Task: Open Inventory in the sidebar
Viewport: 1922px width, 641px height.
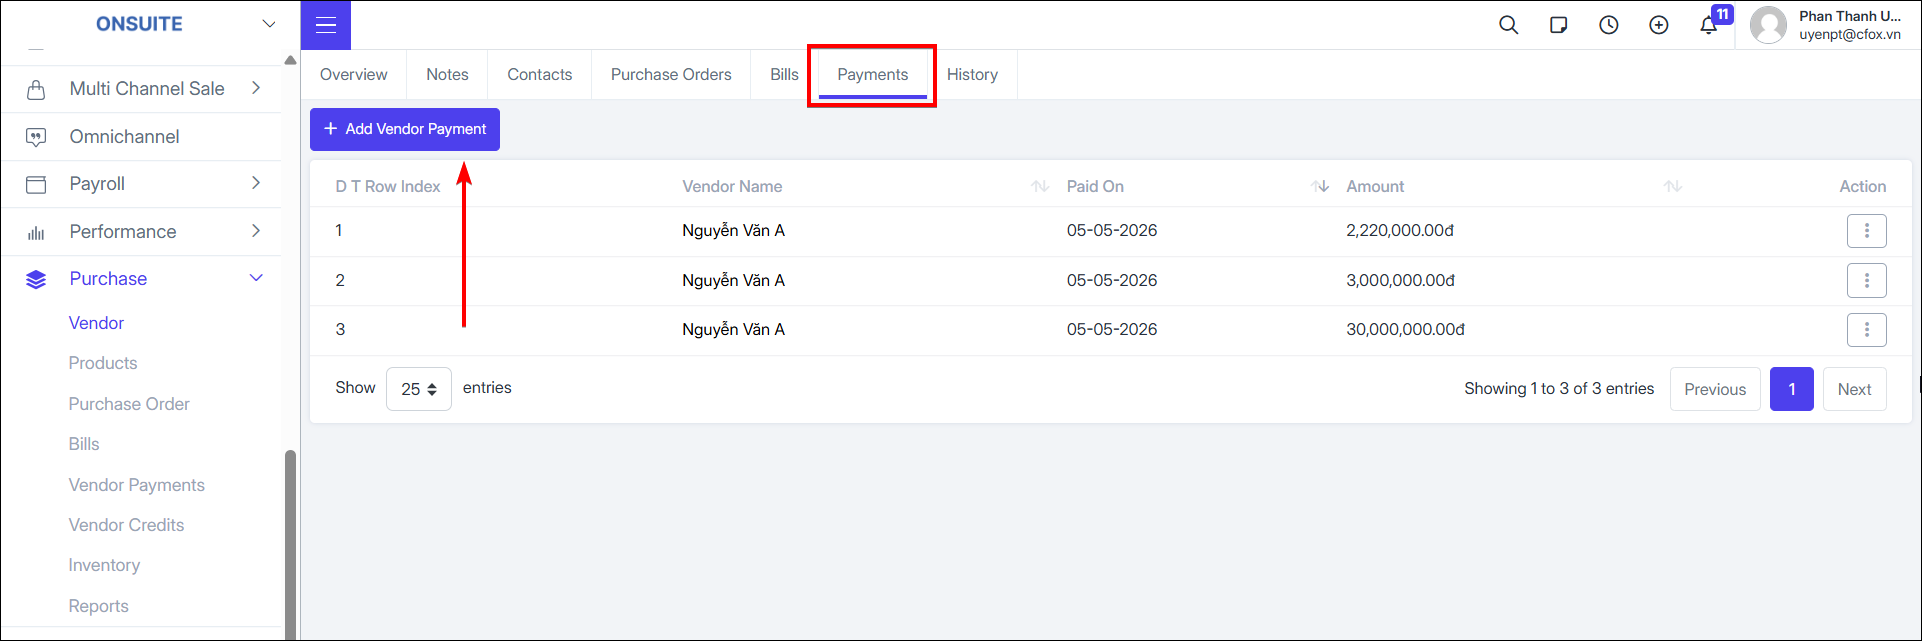Action: (104, 565)
